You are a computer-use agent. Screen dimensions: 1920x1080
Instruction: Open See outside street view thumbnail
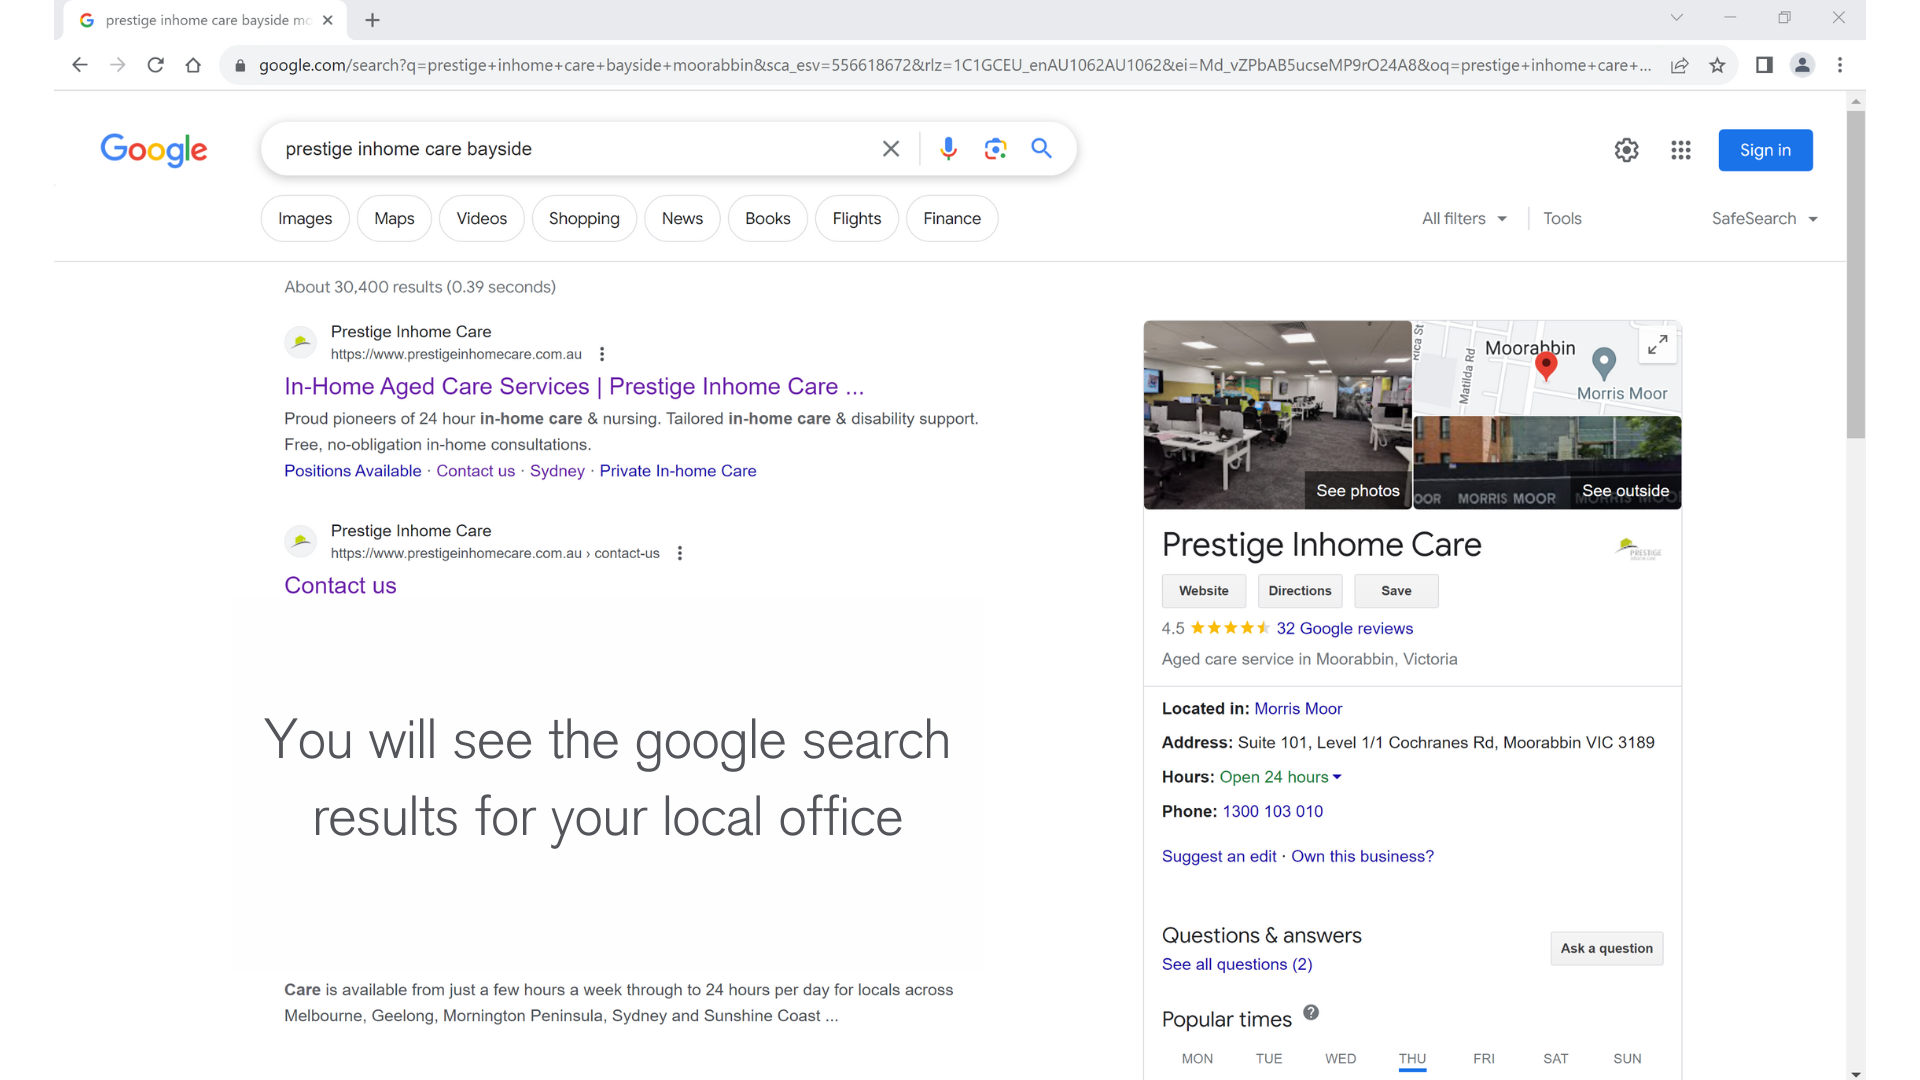[x=1547, y=463]
